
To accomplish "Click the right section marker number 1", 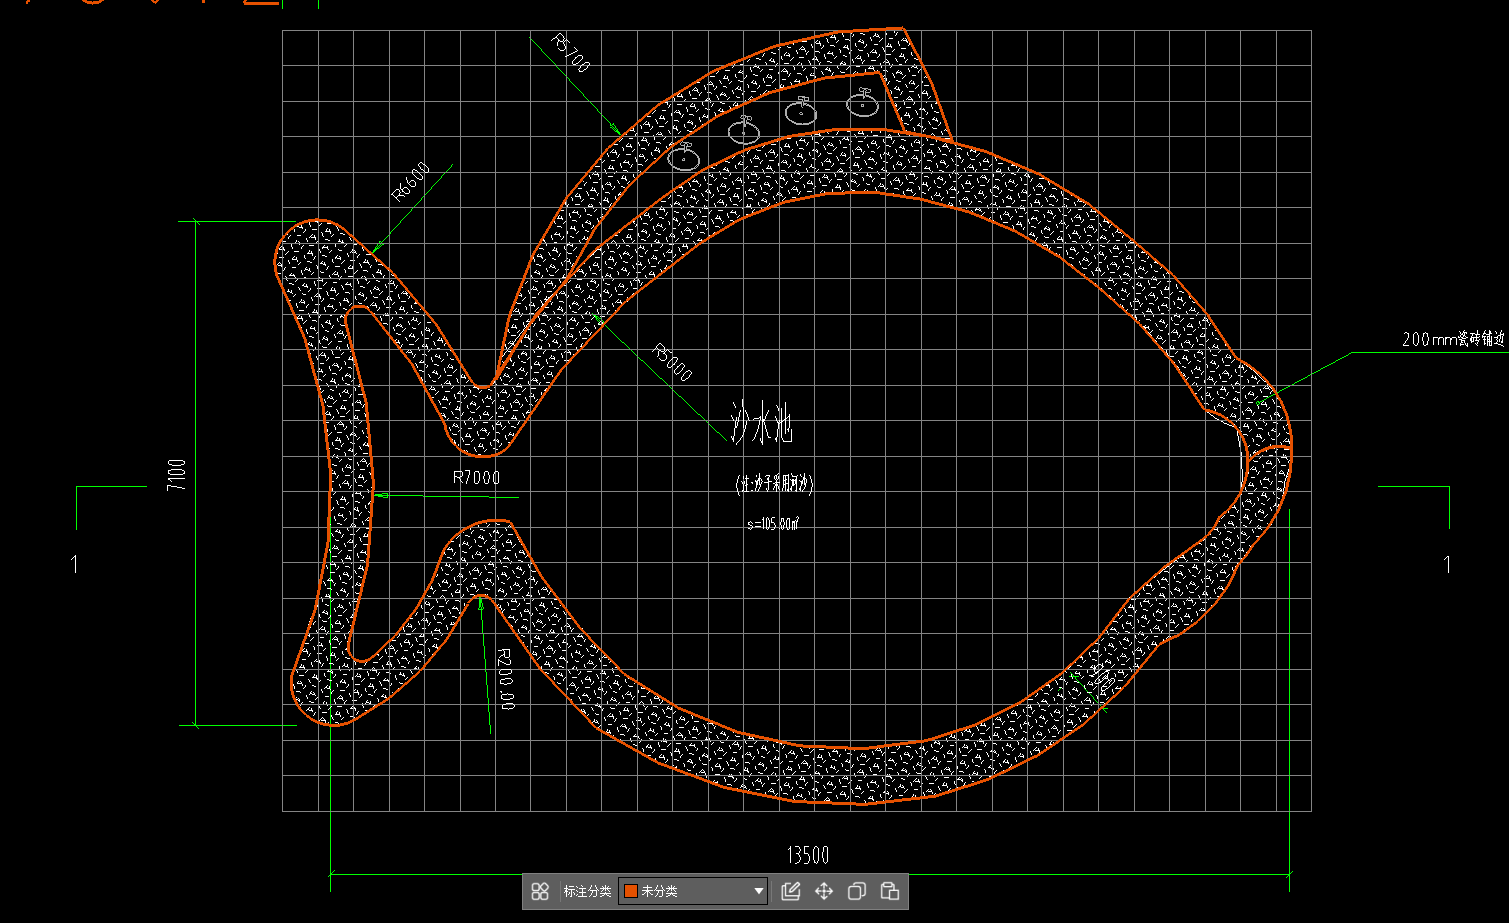I will point(1447,565).
